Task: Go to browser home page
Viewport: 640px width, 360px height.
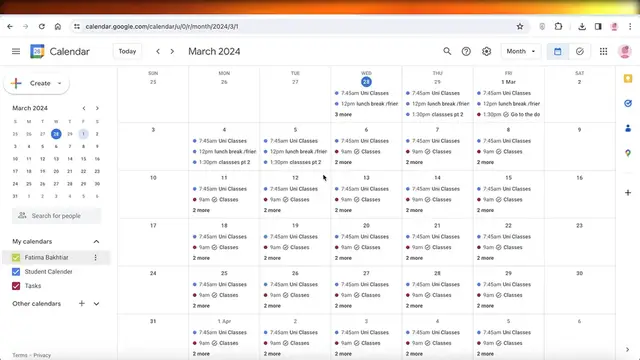Action: (58, 27)
